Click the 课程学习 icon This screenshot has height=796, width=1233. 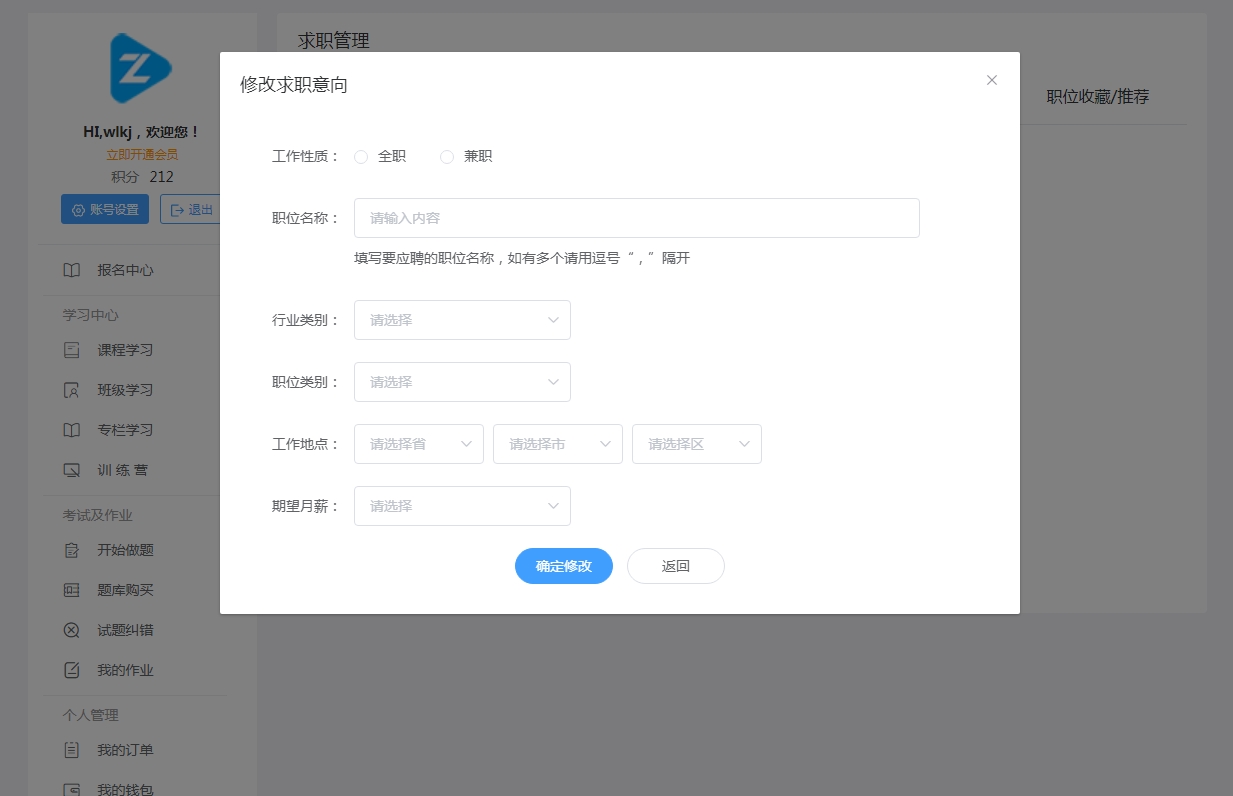[71, 350]
